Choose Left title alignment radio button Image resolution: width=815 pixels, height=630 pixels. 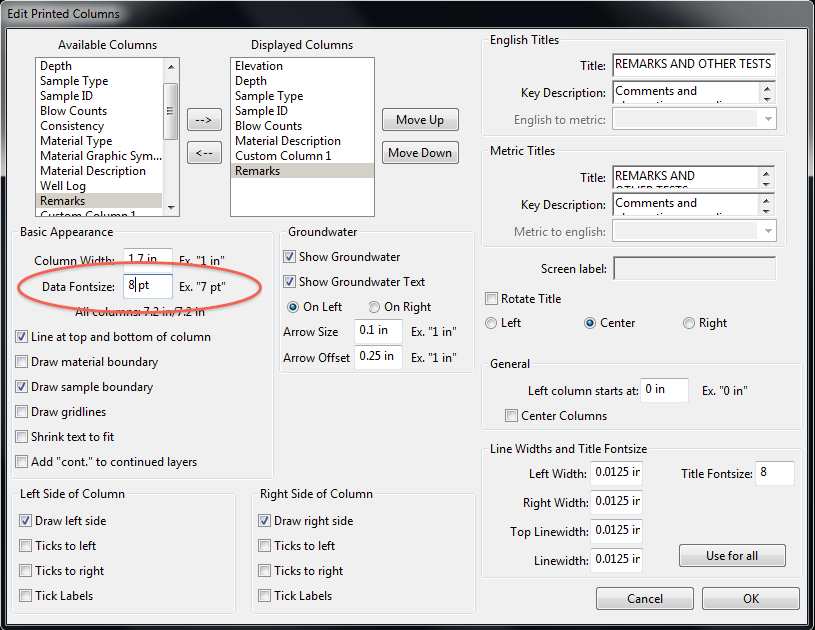point(491,323)
